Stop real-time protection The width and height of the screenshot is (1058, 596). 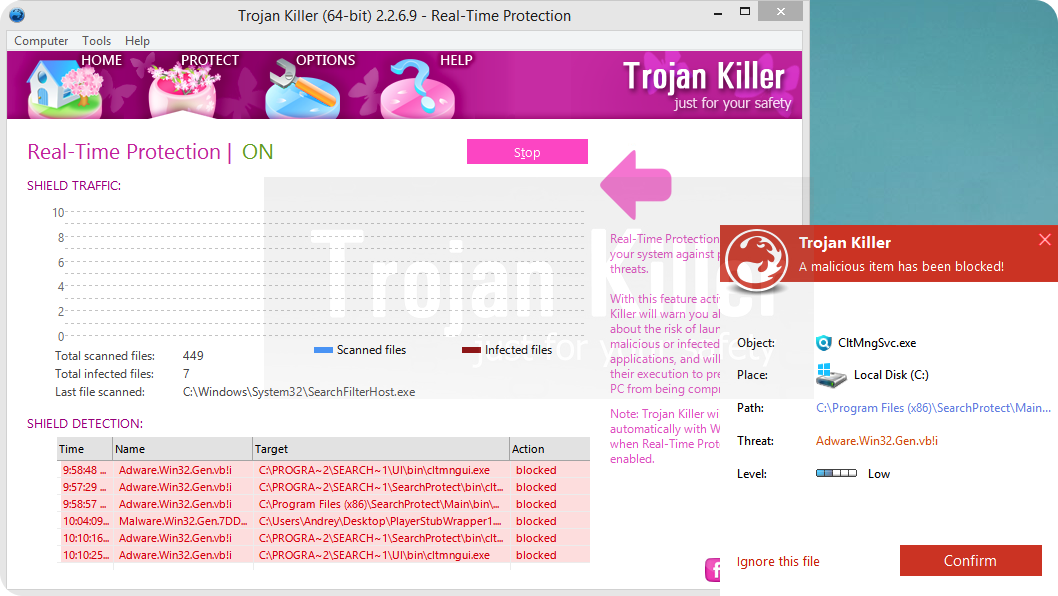[x=527, y=152]
